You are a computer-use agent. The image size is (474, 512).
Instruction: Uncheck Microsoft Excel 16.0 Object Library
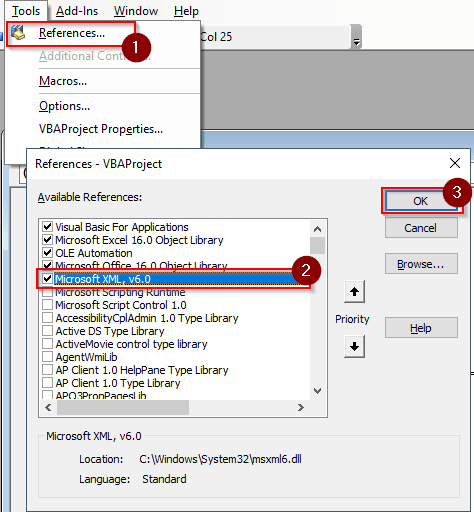coord(47,240)
